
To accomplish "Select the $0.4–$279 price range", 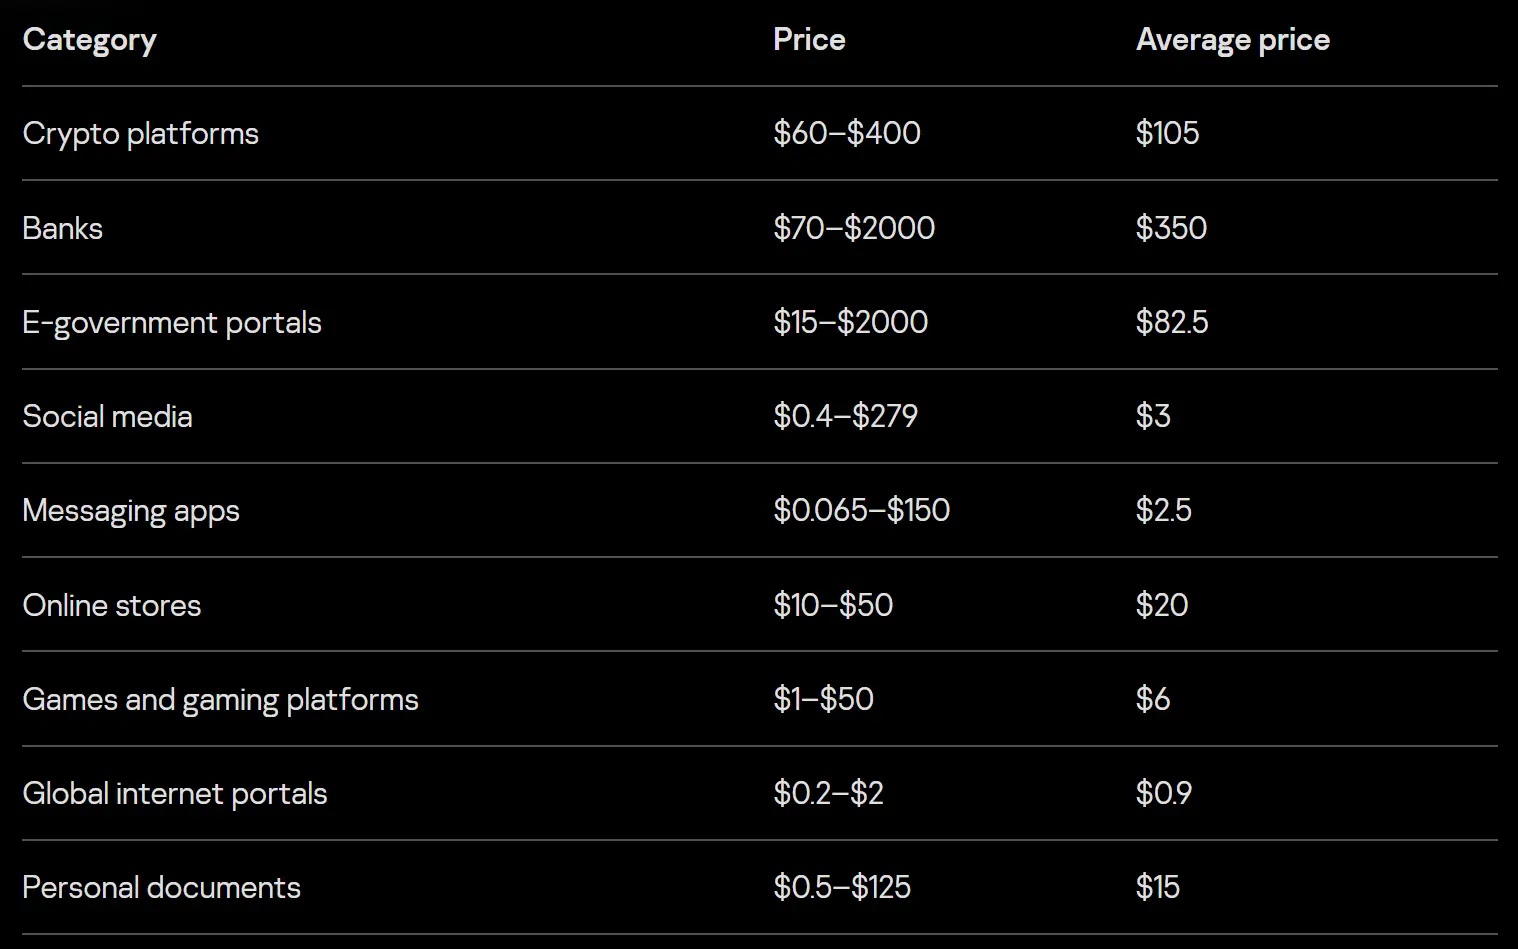I will tap(845, 416).
